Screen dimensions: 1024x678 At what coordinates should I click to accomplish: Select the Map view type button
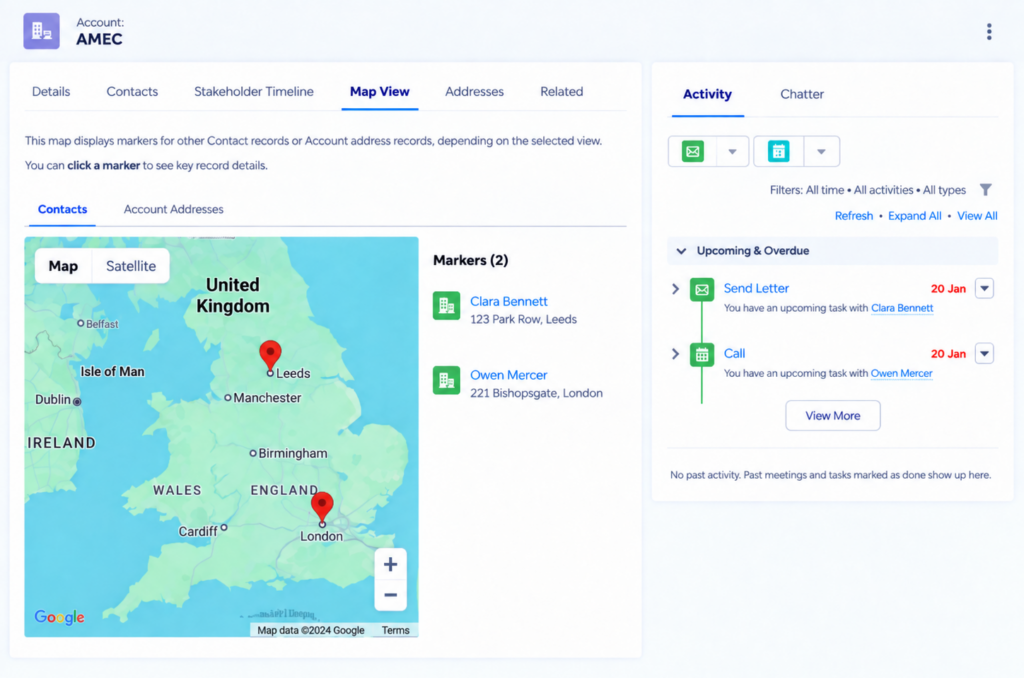pos(63,266)
